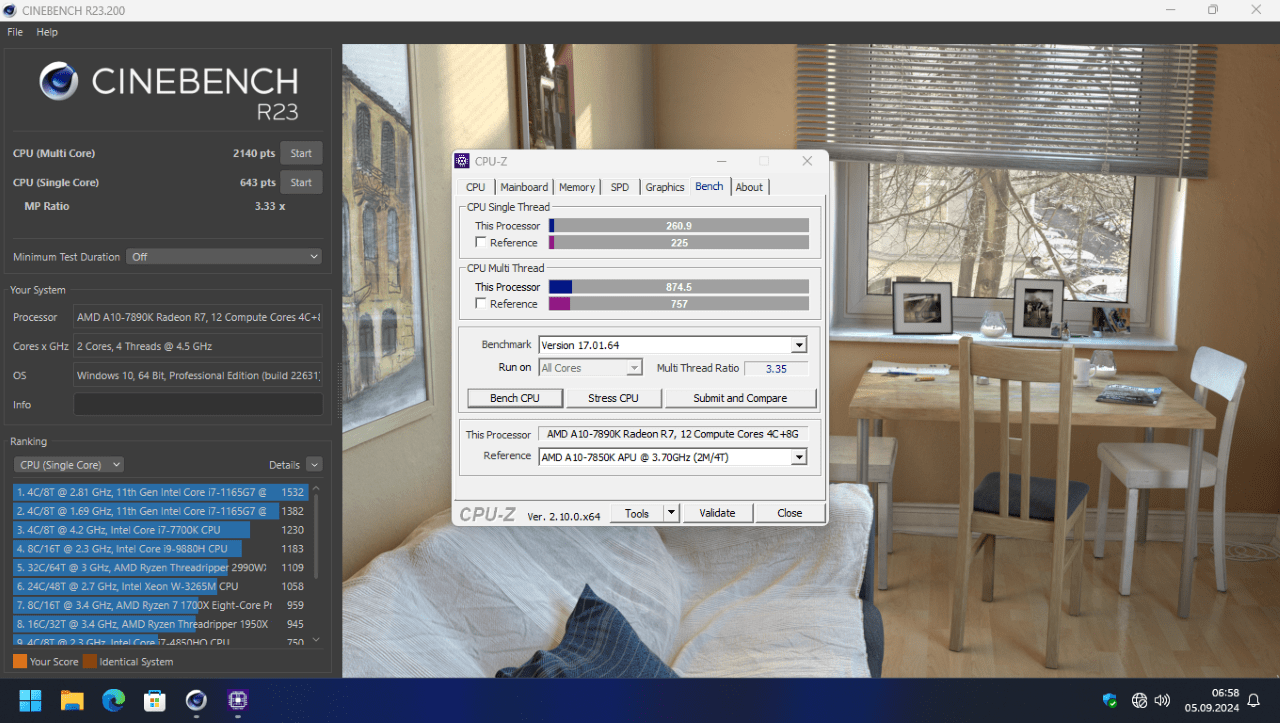Open the Tools dropdown arrow in CPU-Z
The image size is (1280, 723).
[672, 513]
